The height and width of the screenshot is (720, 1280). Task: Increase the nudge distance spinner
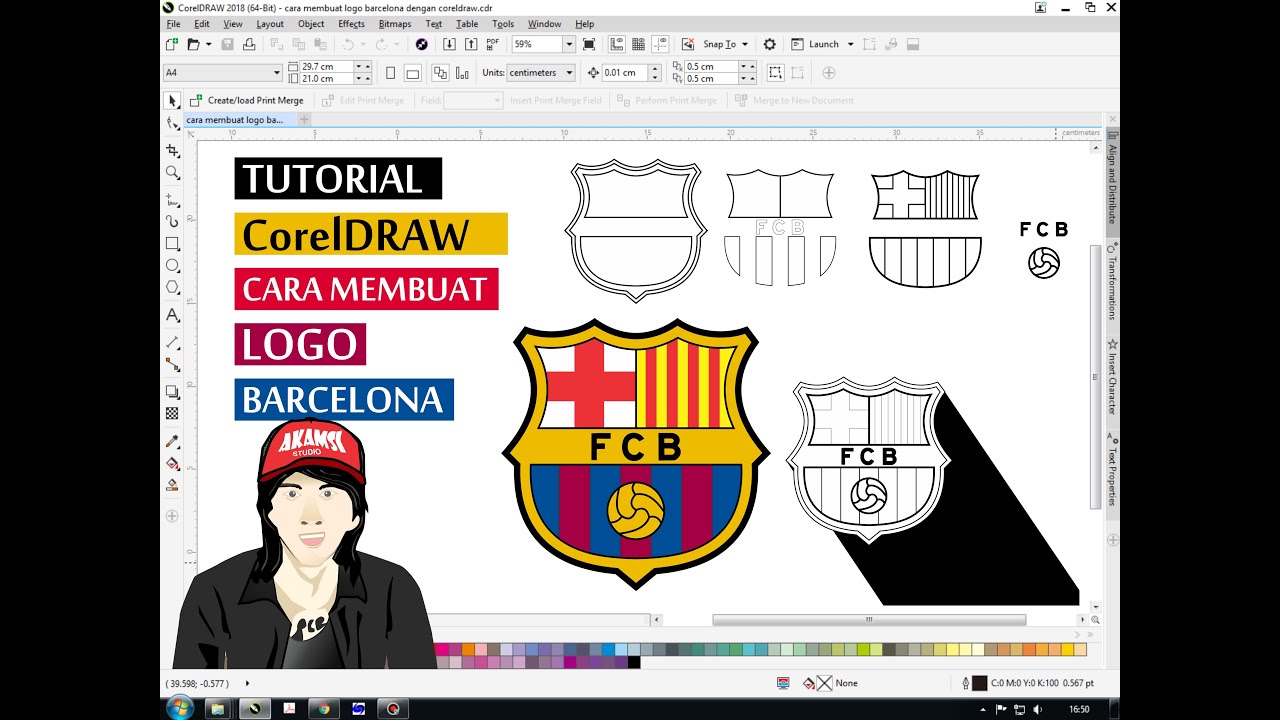(x=655, y=68)
